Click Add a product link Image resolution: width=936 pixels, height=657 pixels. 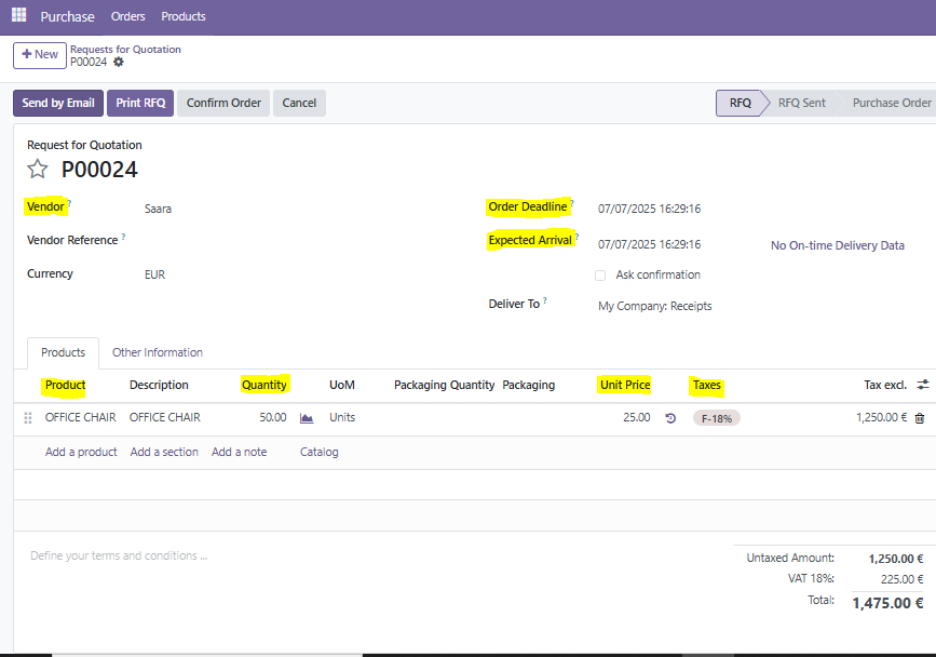(81, 452)
